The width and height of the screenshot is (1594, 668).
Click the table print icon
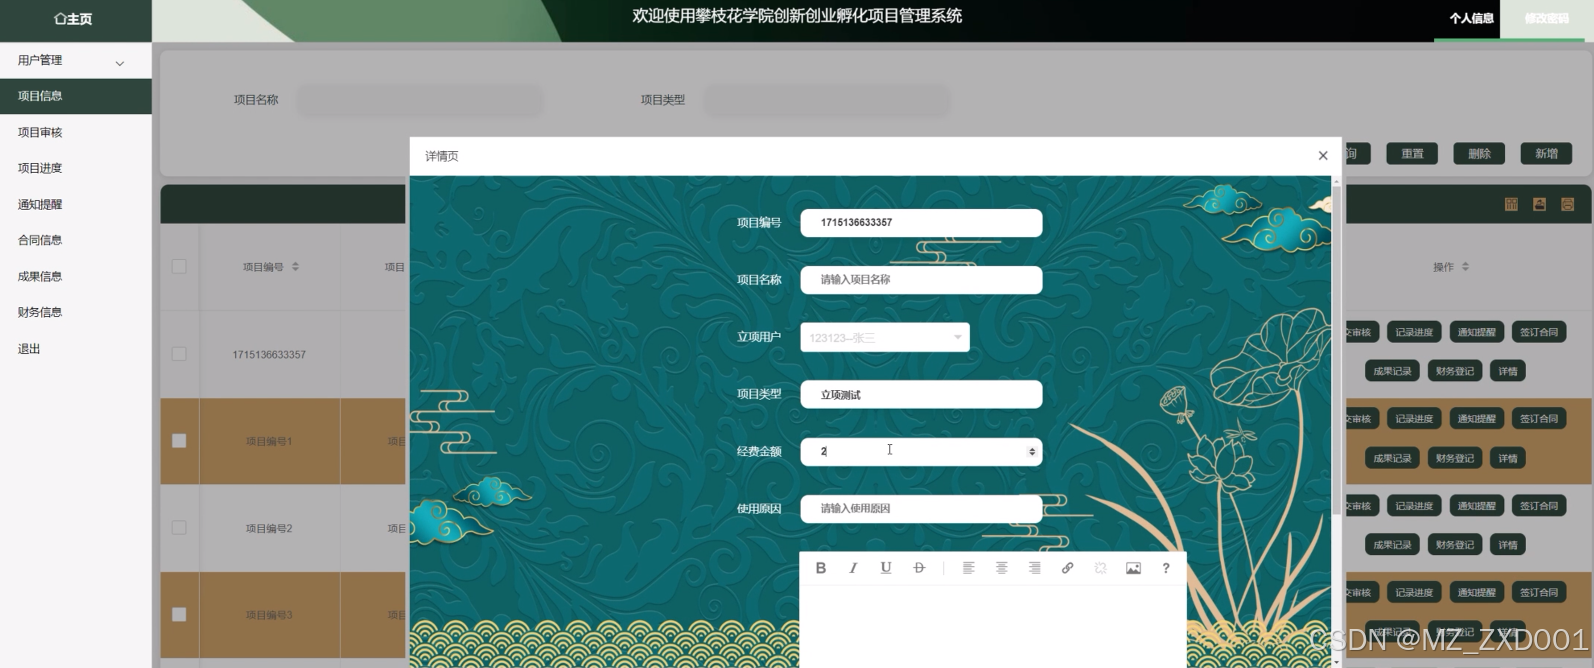(x=1567, y=204)
